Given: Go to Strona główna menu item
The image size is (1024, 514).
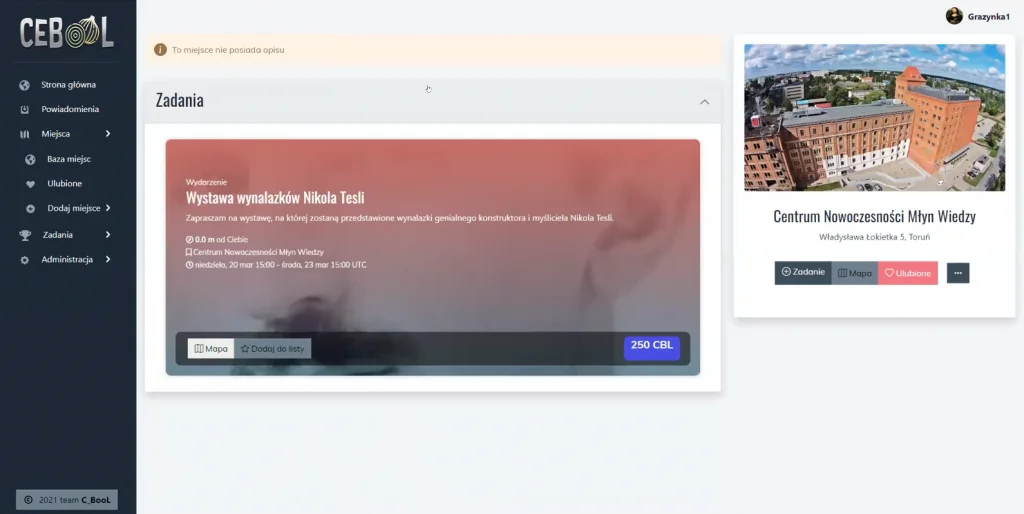Looking at the screenshot, I should click(x=69, y=85).
